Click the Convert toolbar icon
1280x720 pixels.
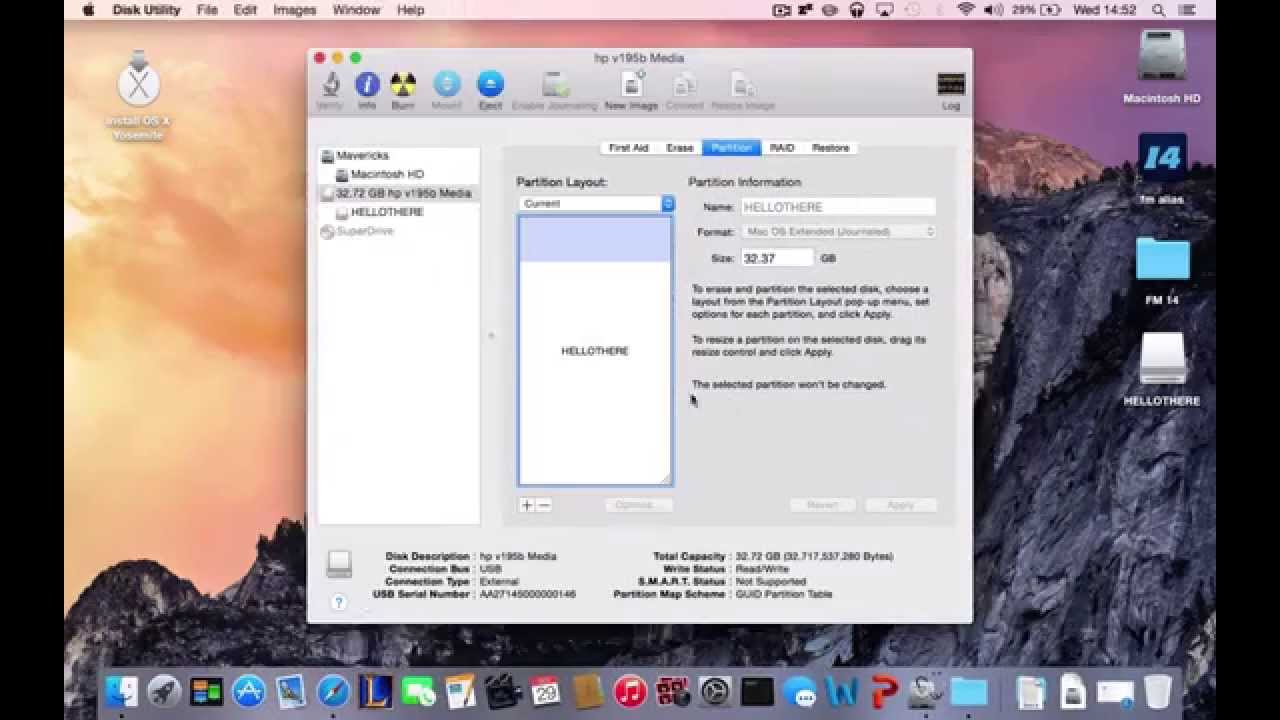click(x=684, y=90)
